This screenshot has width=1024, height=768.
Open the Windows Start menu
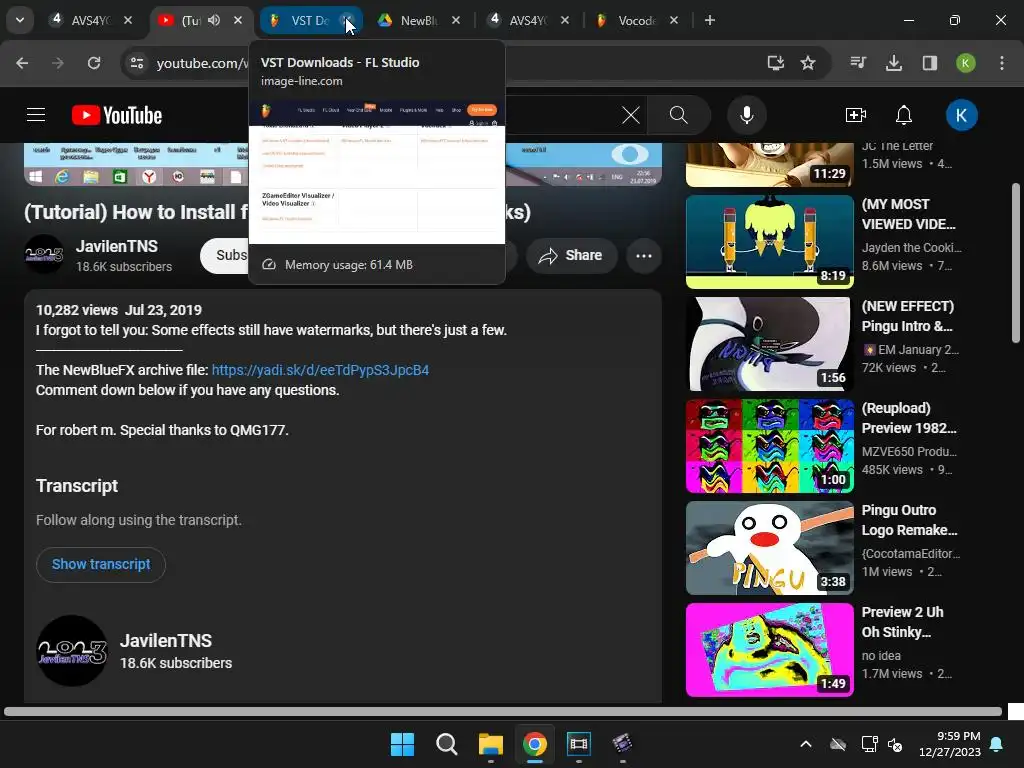tap(402, 744)
